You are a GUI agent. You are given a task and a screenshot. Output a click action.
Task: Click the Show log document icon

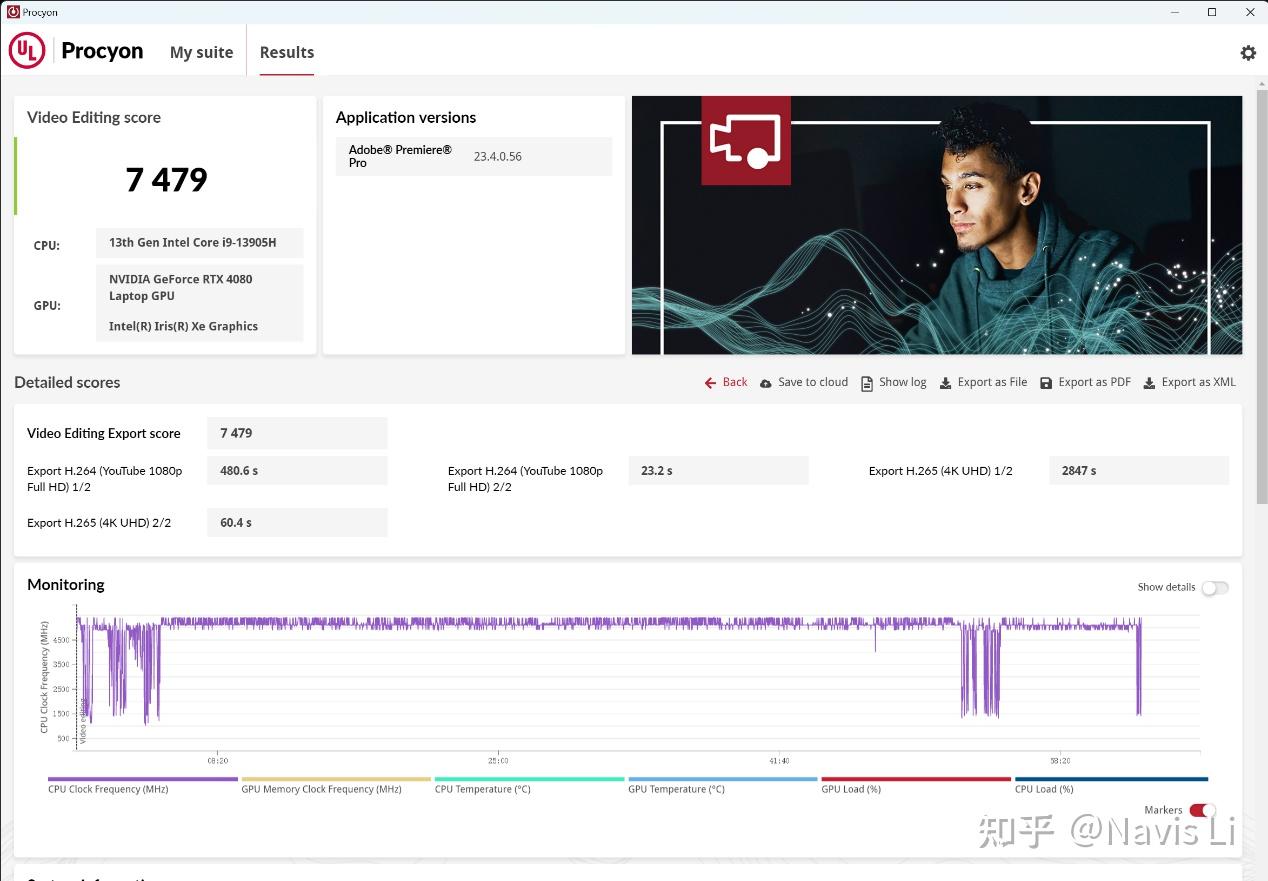point(867,383)
